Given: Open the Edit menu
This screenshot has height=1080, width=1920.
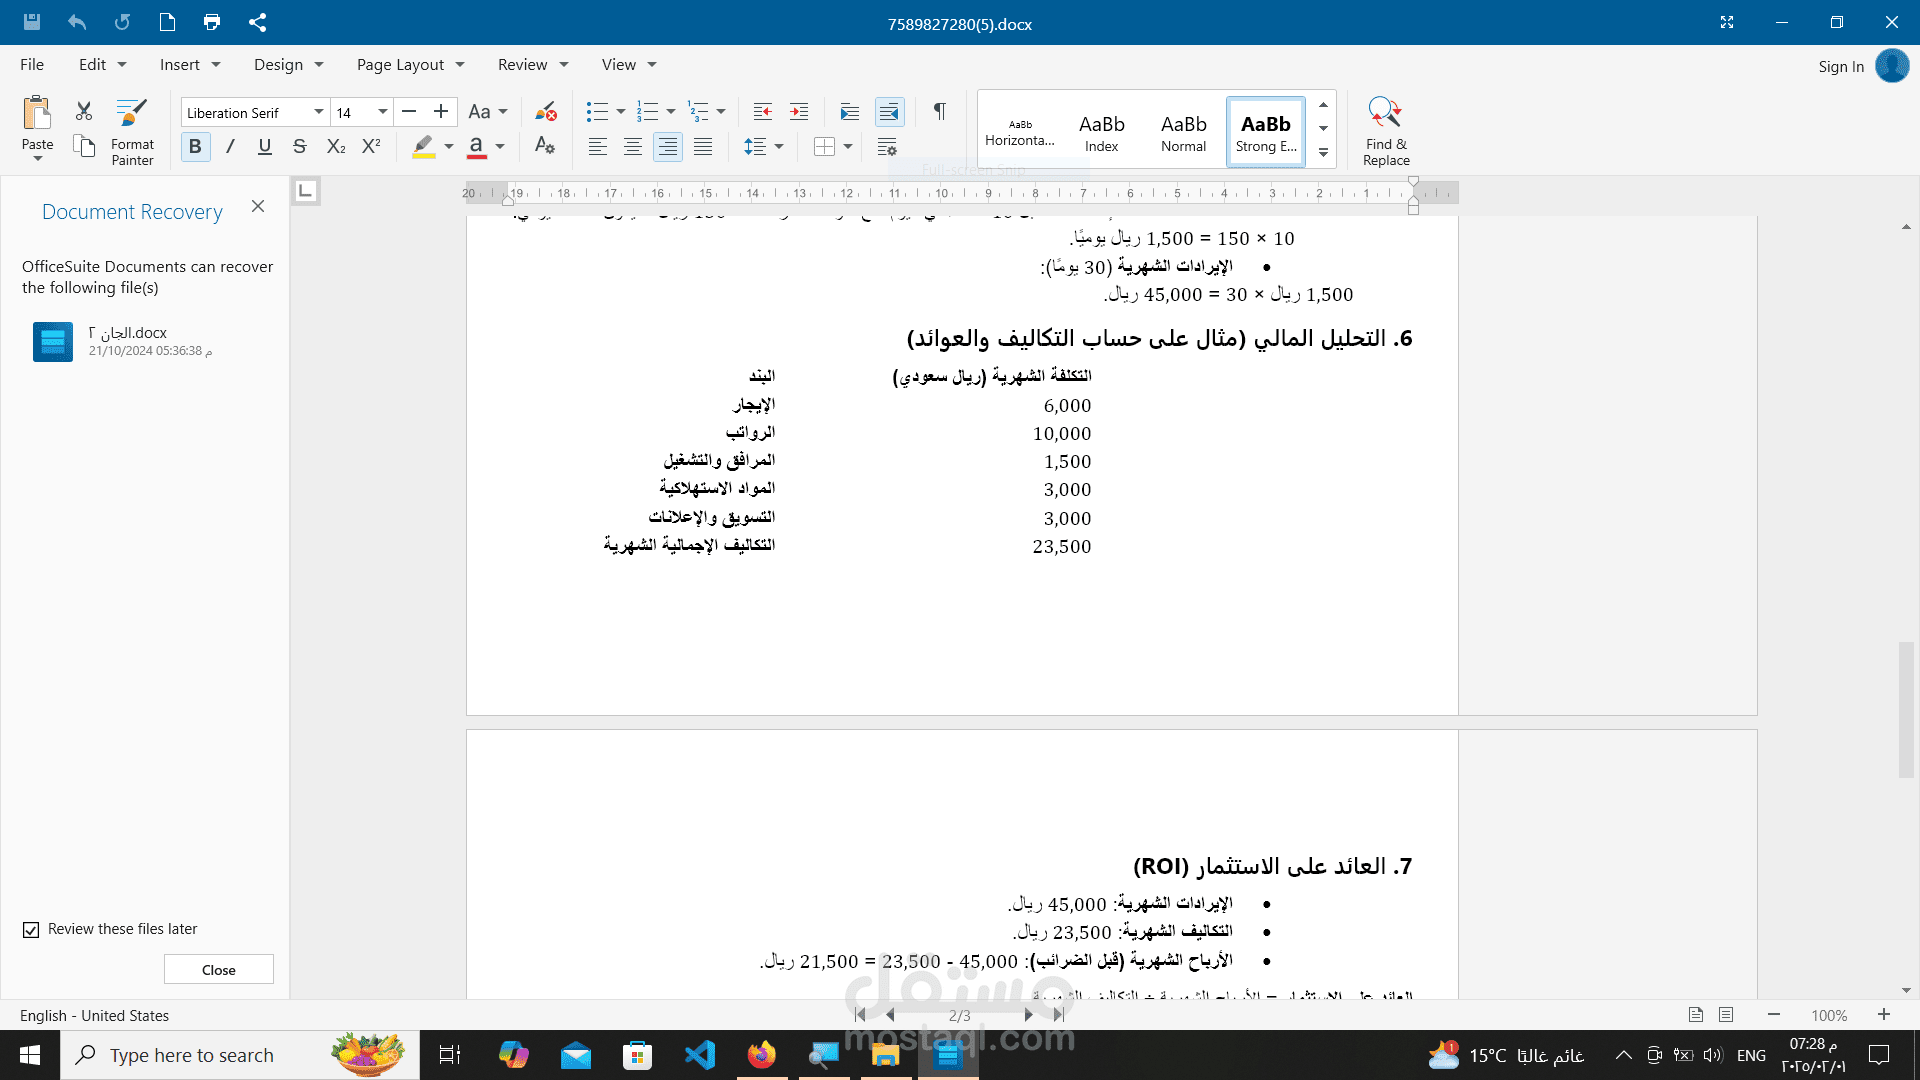Looking at the screenshot, I should coord(103,64).
